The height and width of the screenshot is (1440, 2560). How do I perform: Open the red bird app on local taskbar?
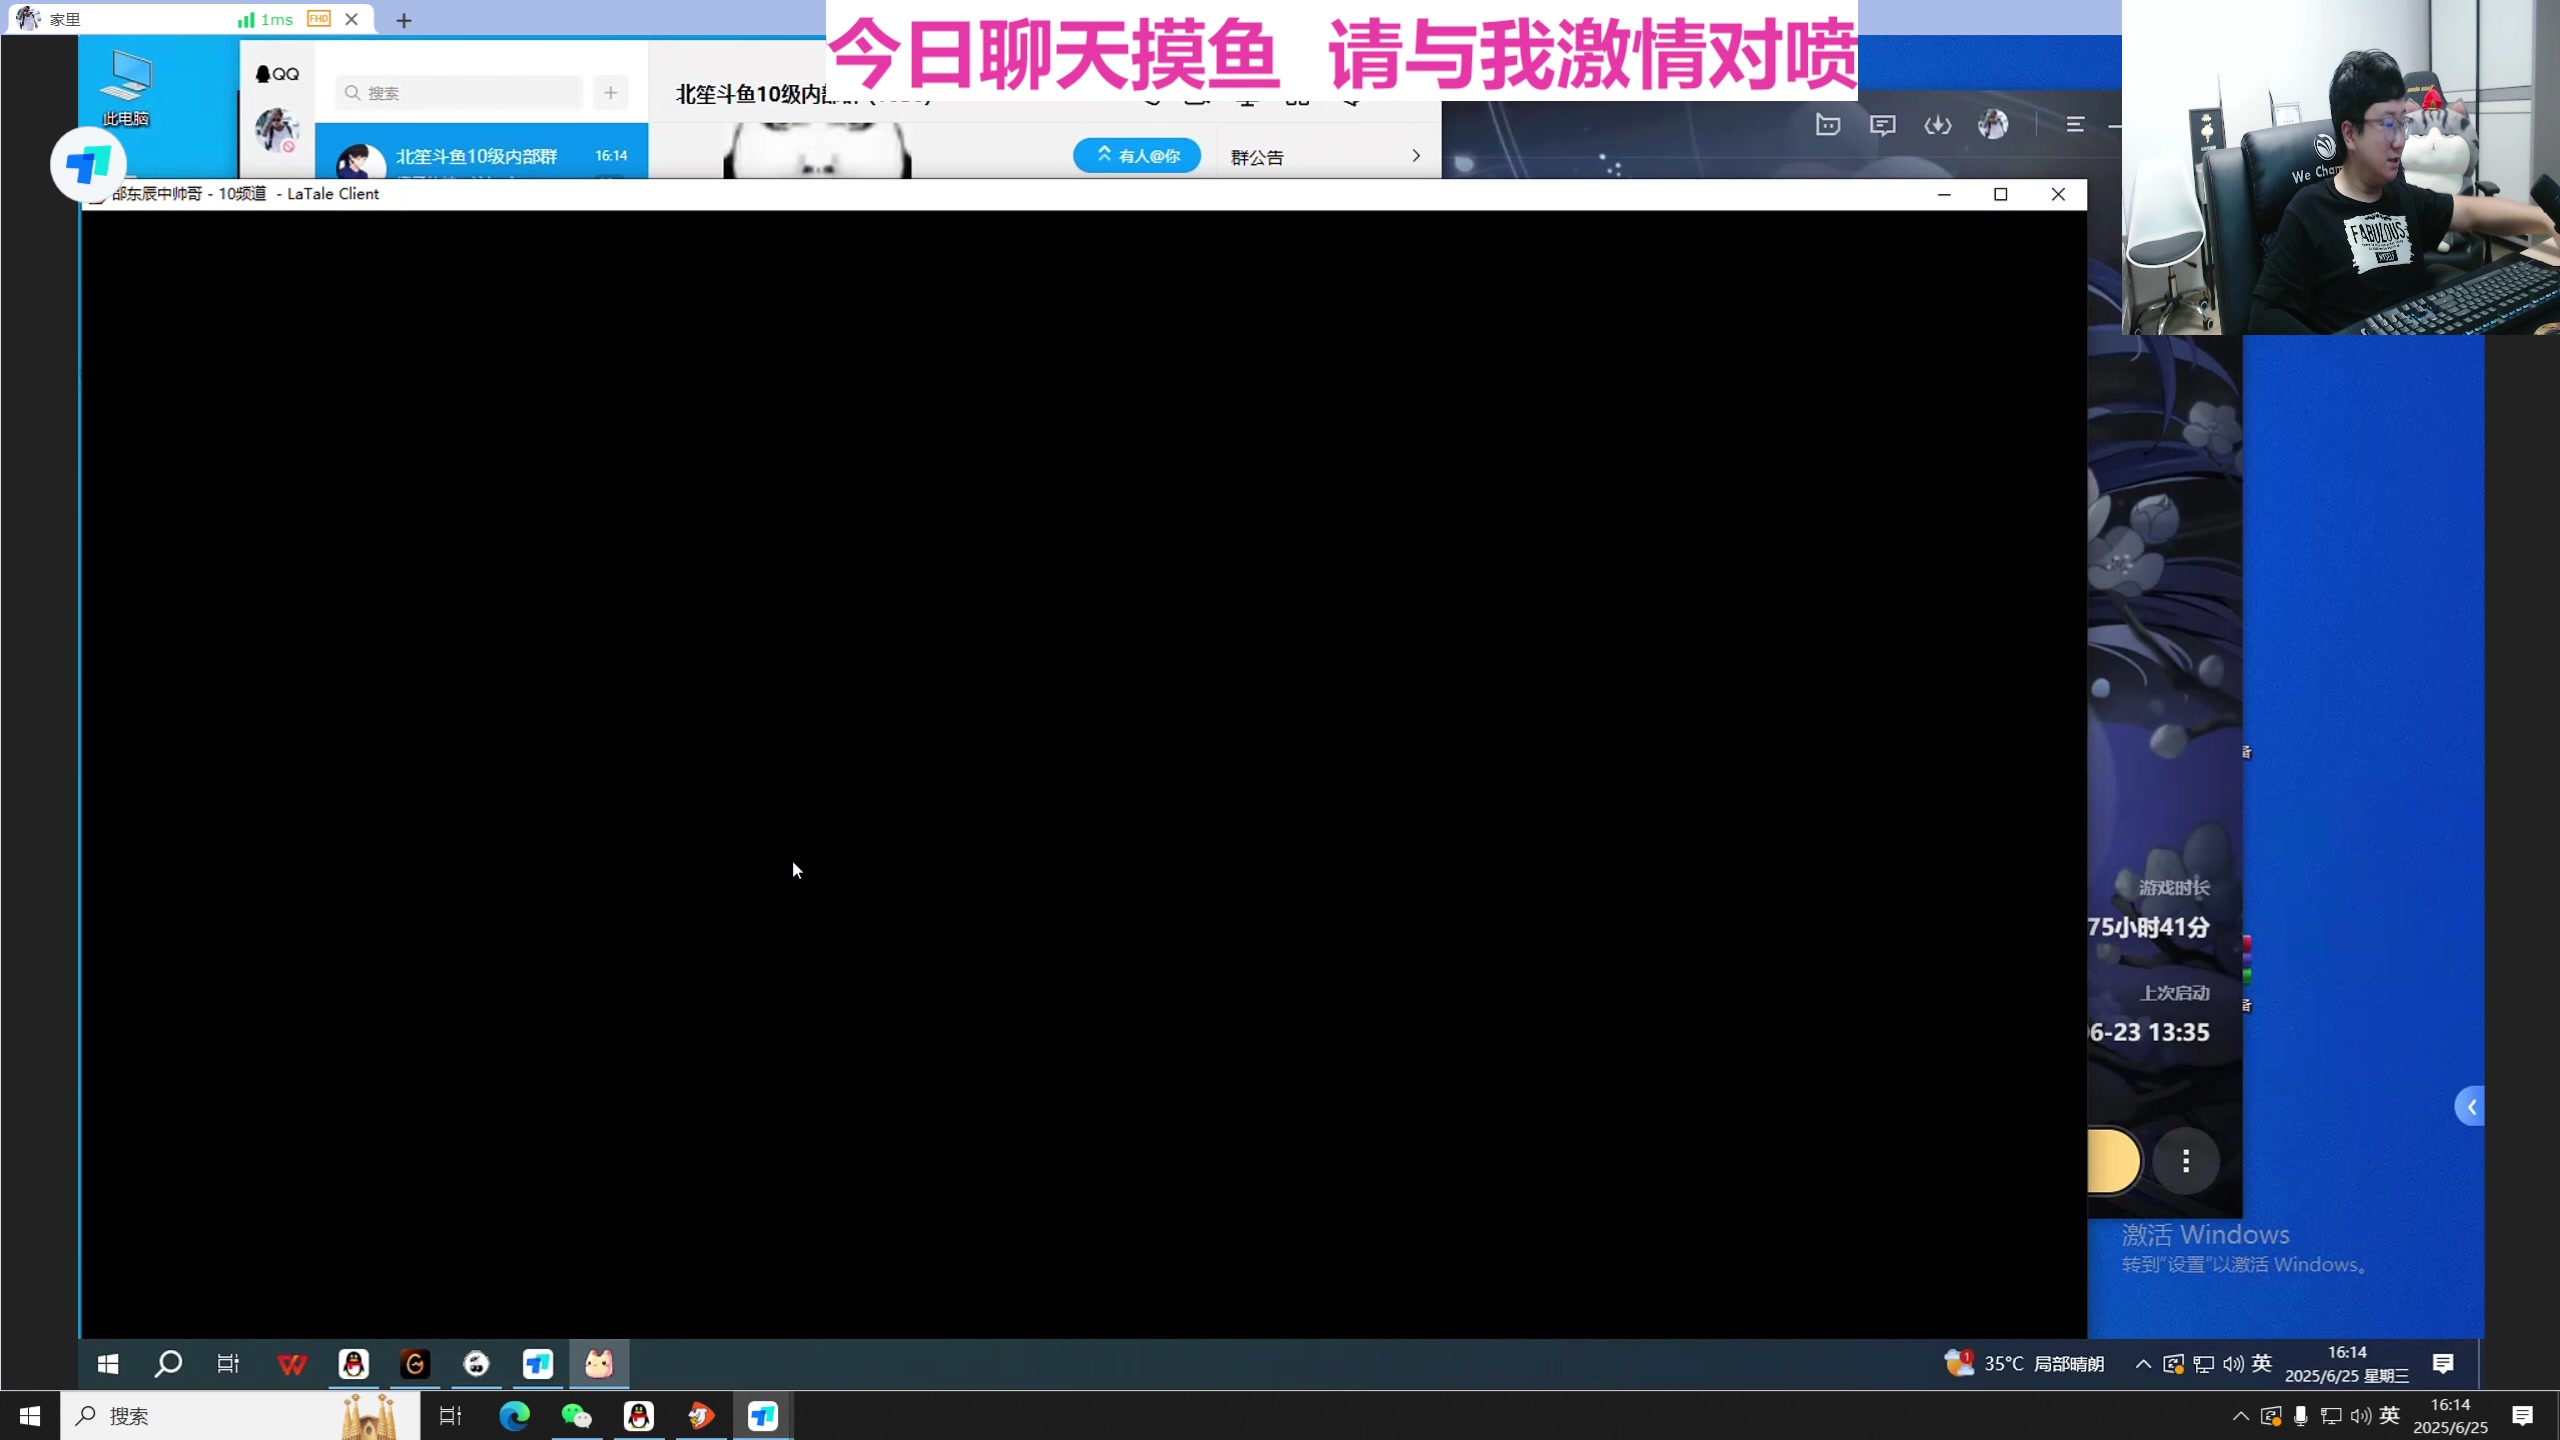coord(701,1416)
